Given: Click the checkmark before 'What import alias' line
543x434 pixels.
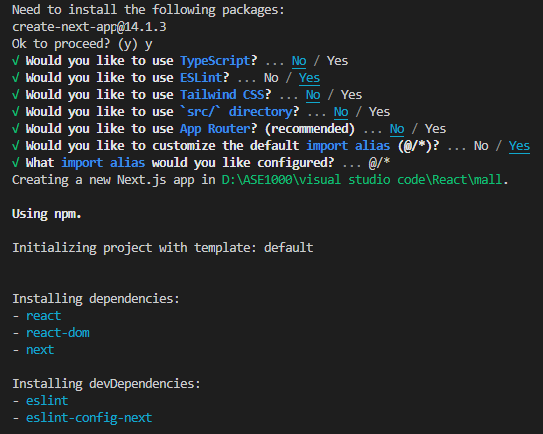Looking at the screenshot, I should (16, 163).
